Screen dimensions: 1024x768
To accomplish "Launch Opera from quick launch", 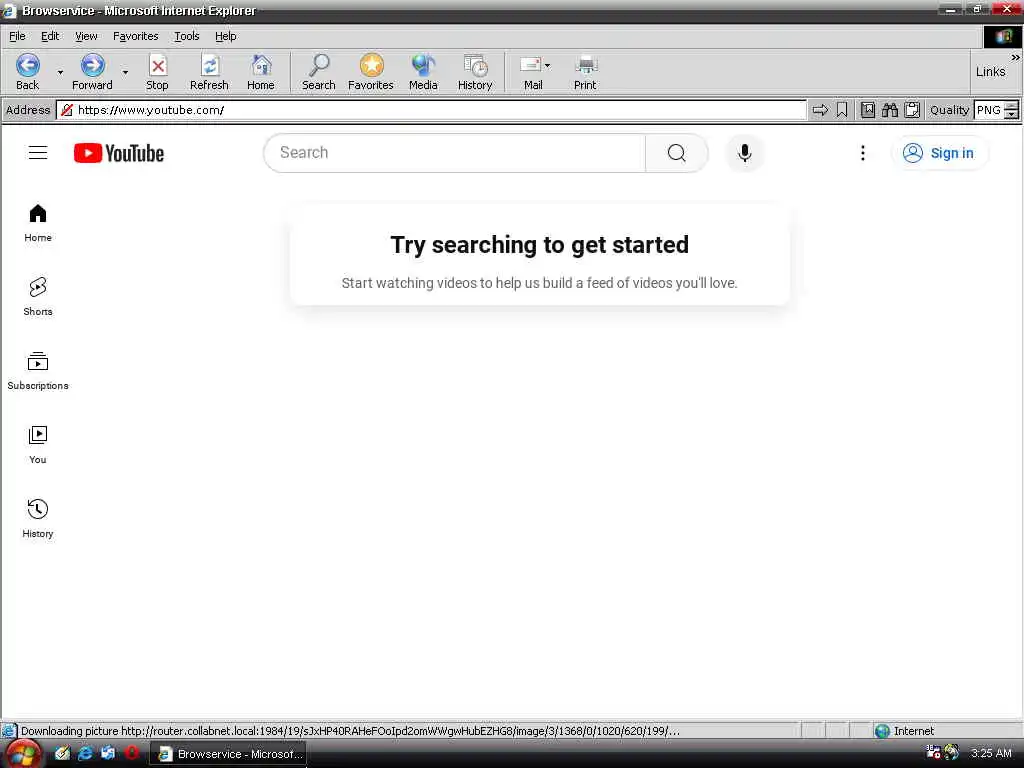I will click(x=132, y=754).
